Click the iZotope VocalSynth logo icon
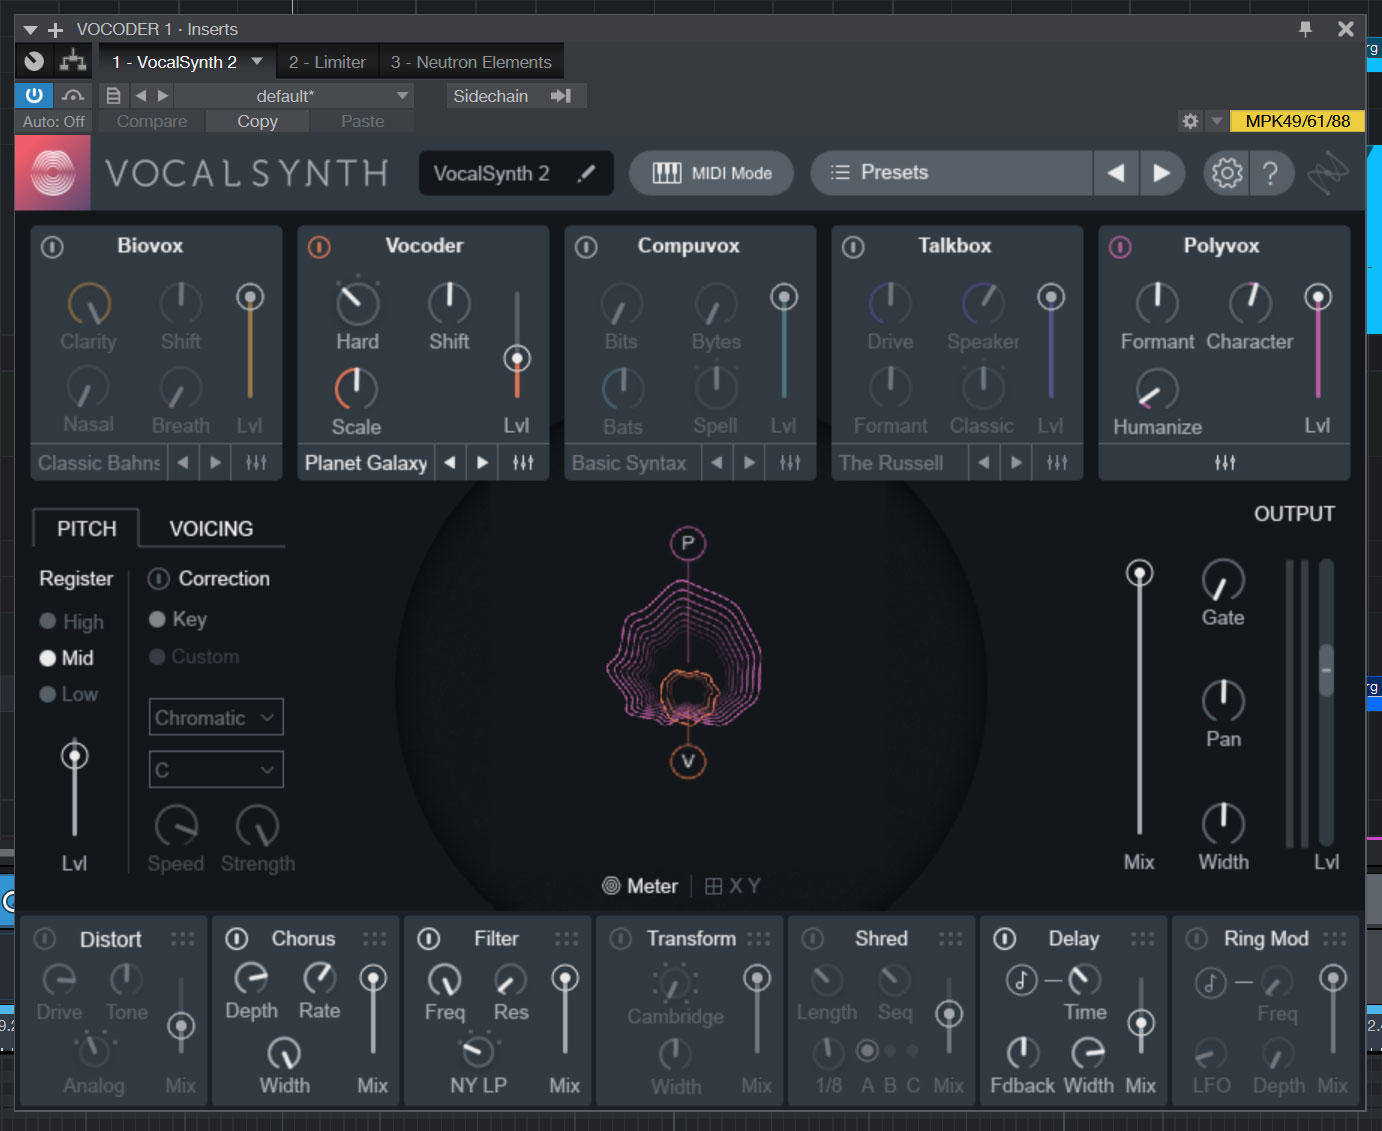 [53, 173]
